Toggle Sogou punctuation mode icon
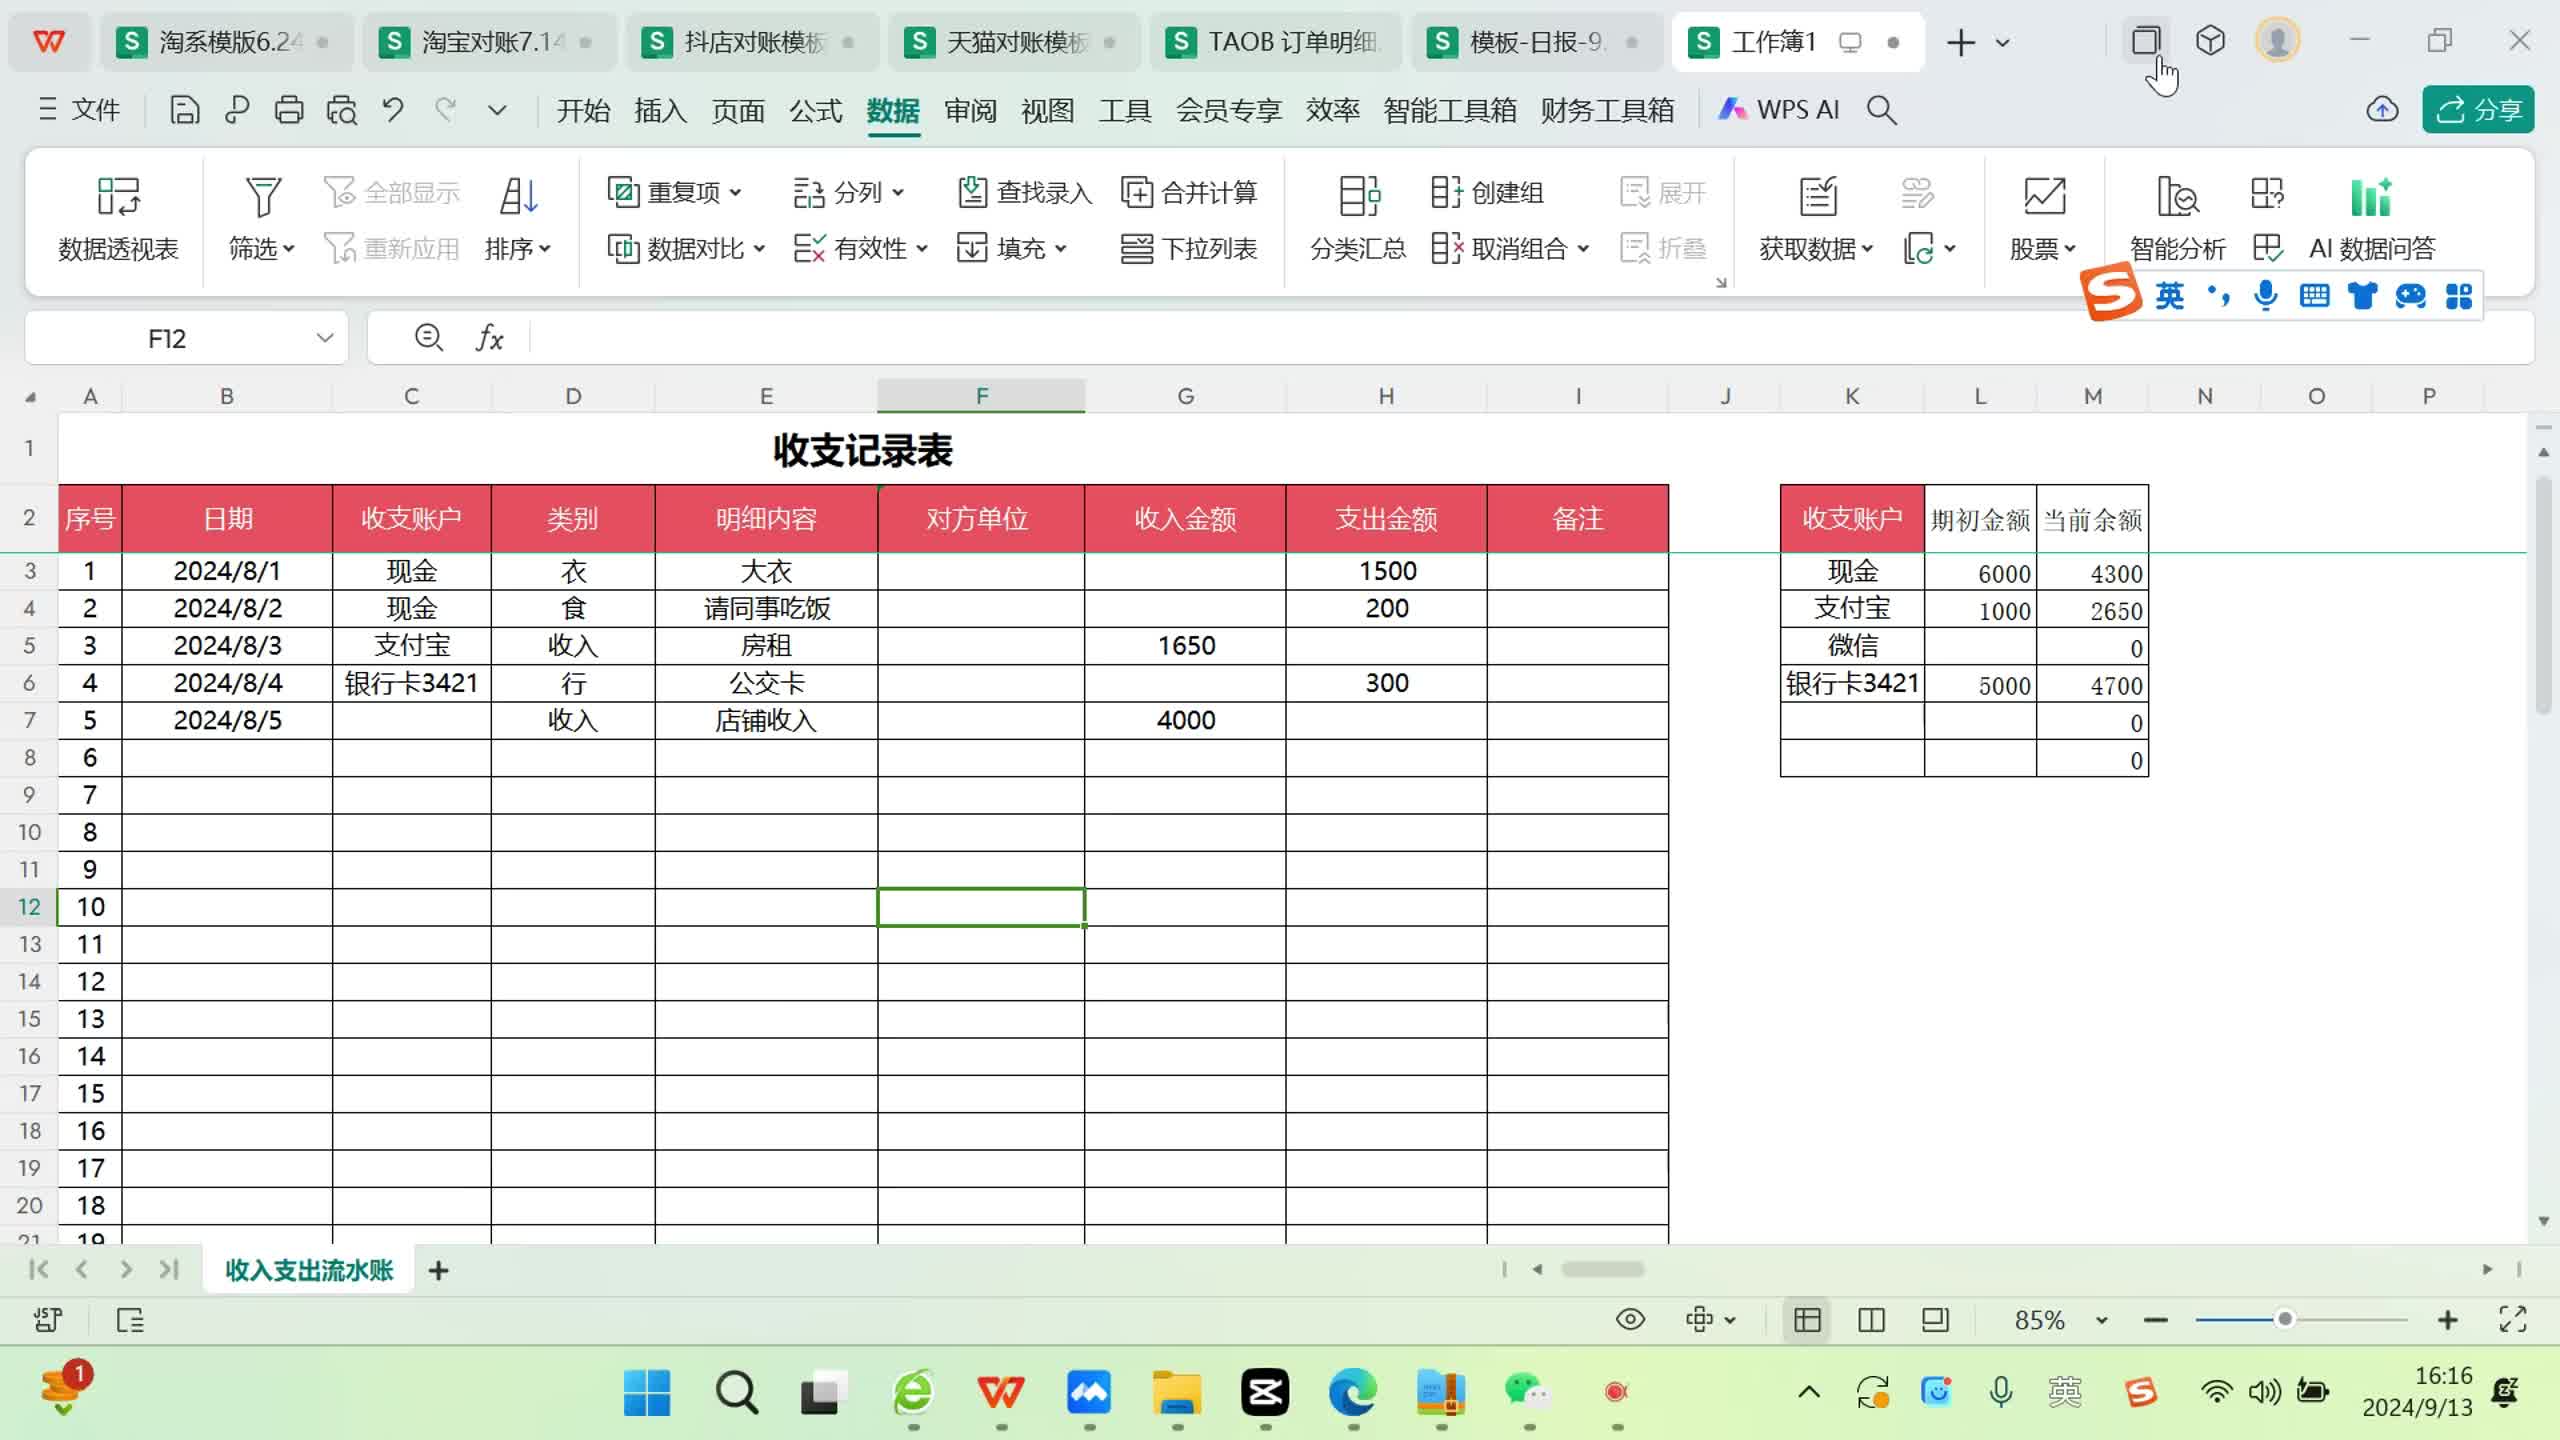Image resolution: width=2560 pixels, height=1440 pixels. click(x=2219, y=295)
